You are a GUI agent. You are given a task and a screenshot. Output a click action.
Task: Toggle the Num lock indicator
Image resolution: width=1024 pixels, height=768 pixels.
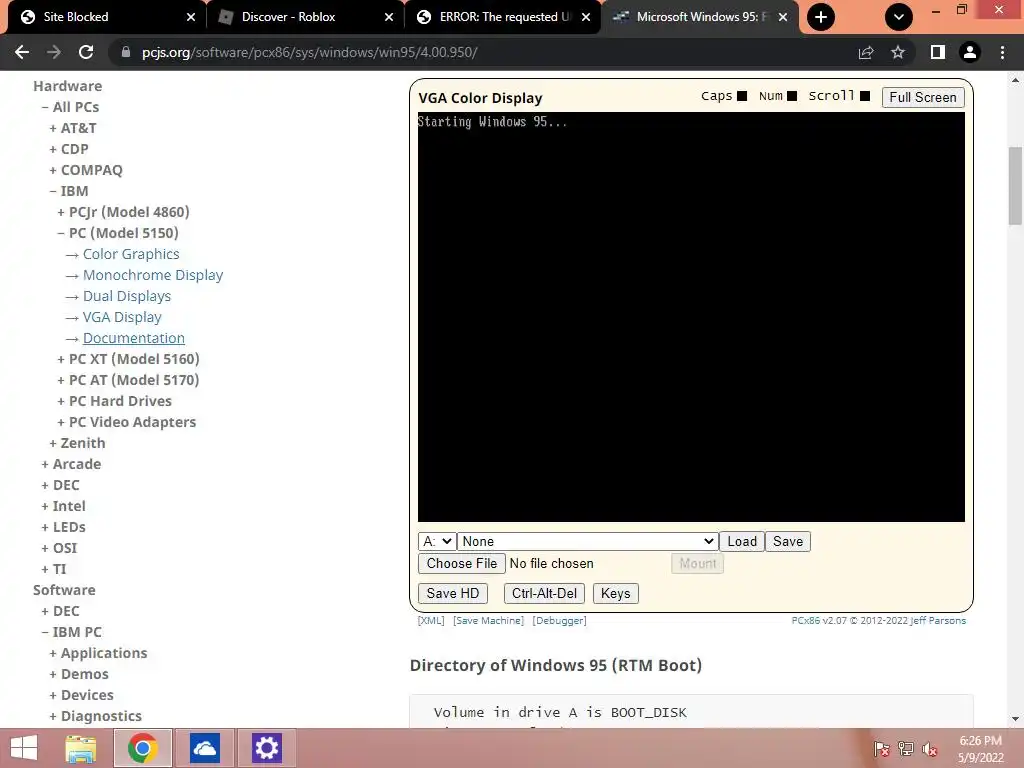point(792,96)
